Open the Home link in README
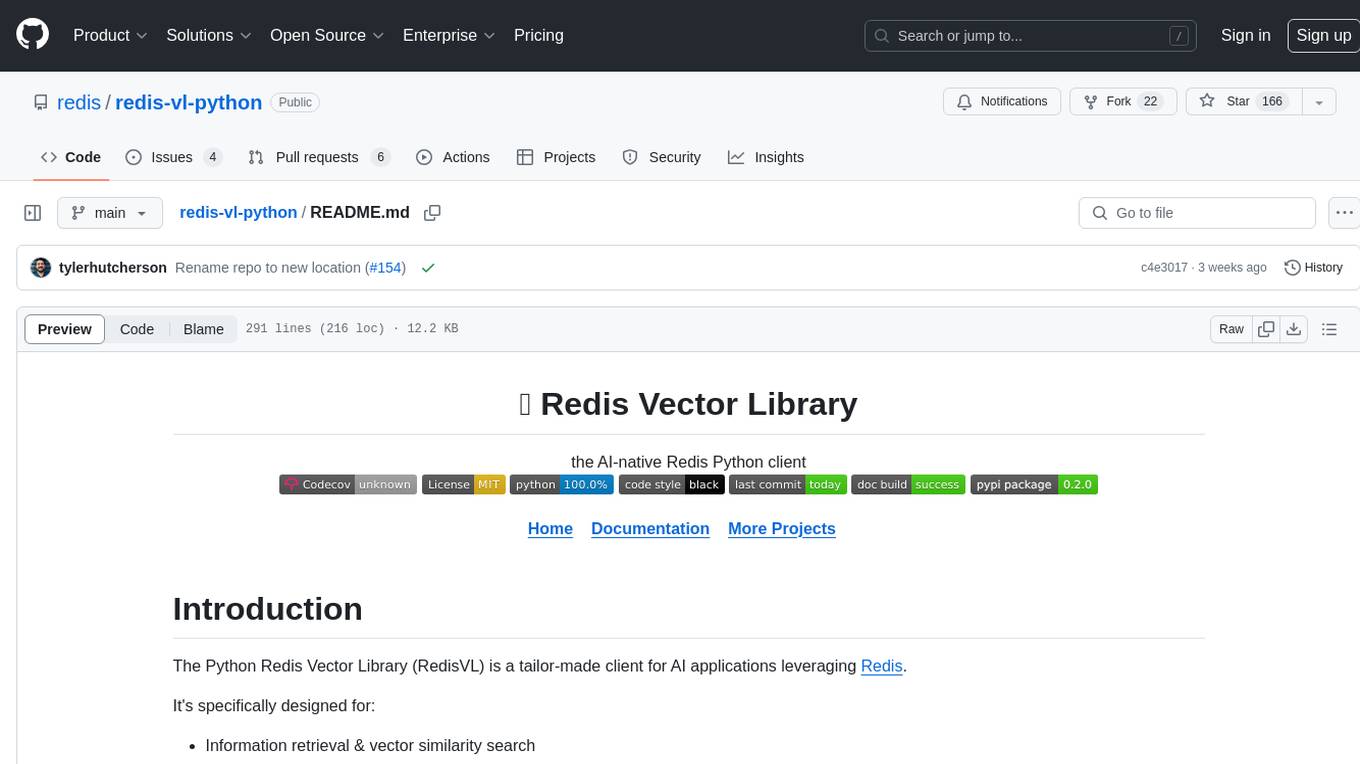Image resolution: width=1360 pixels, height=764 pixels. coord(550,528)
